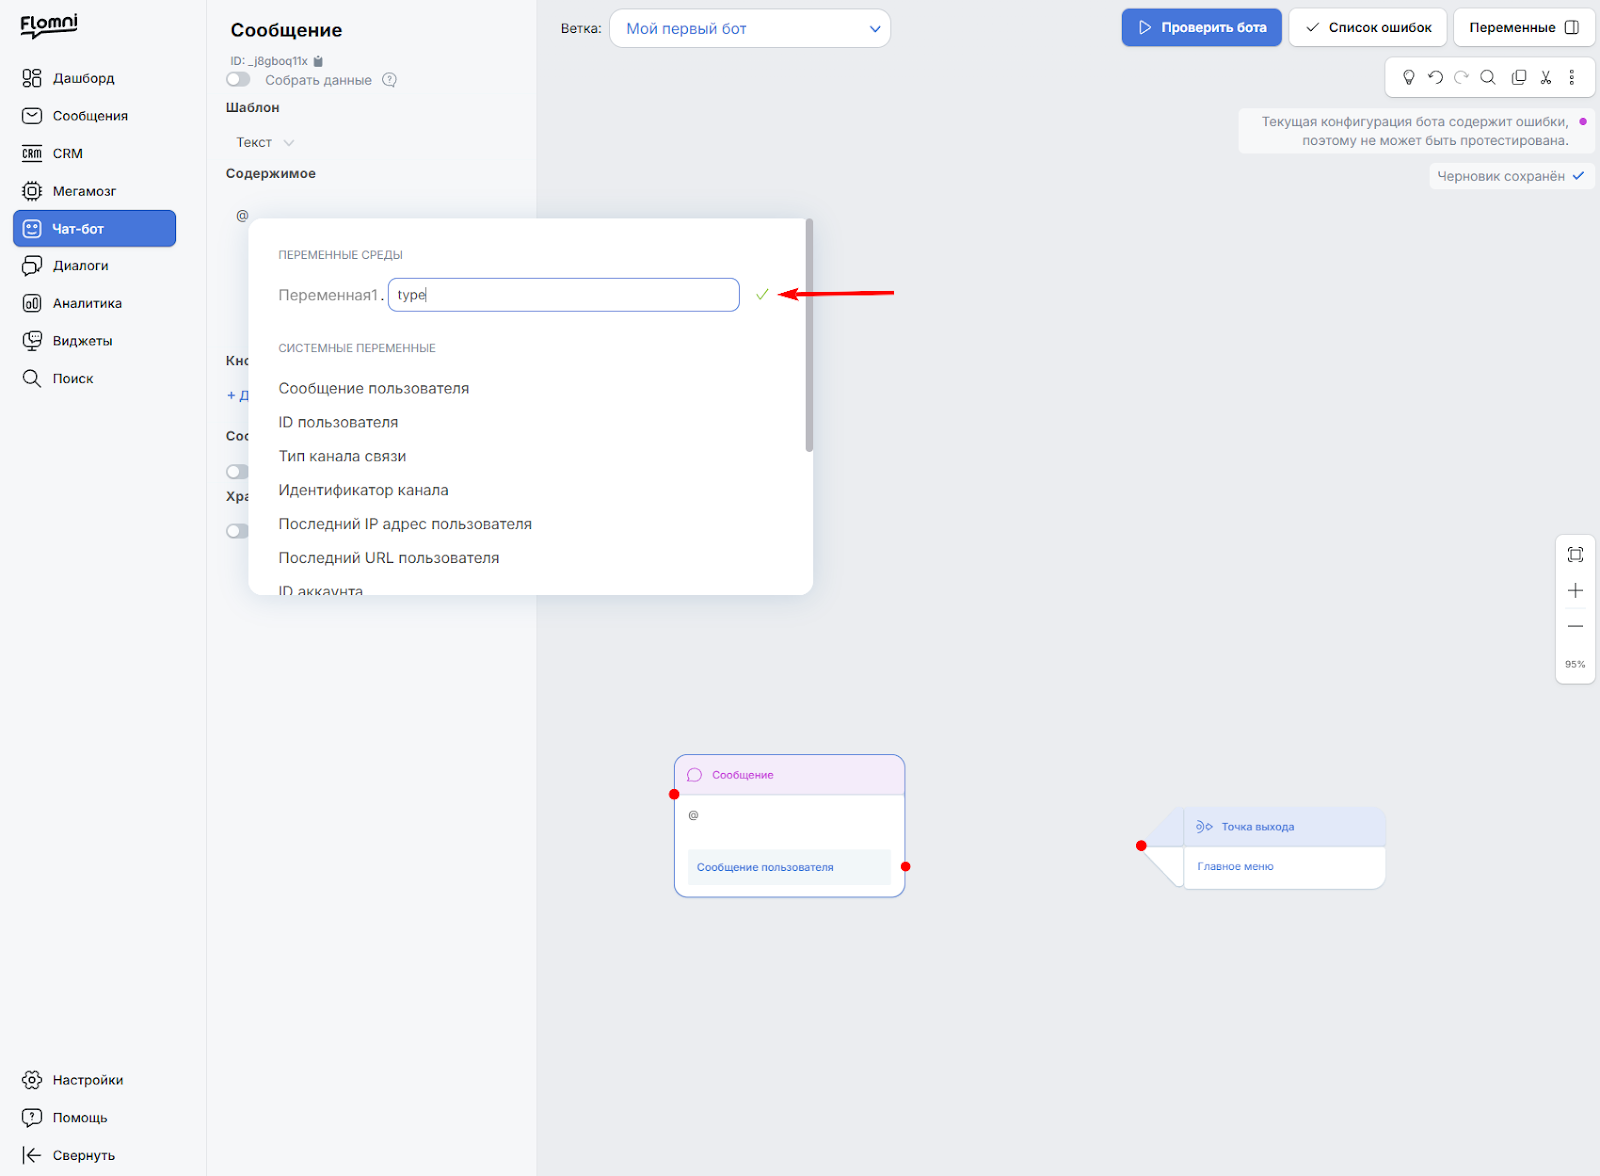Image resolution: width=1600 pixels, height=1176 pixels.
Task: Undo last action with the undo arrow
Action: pos(1435,77)
